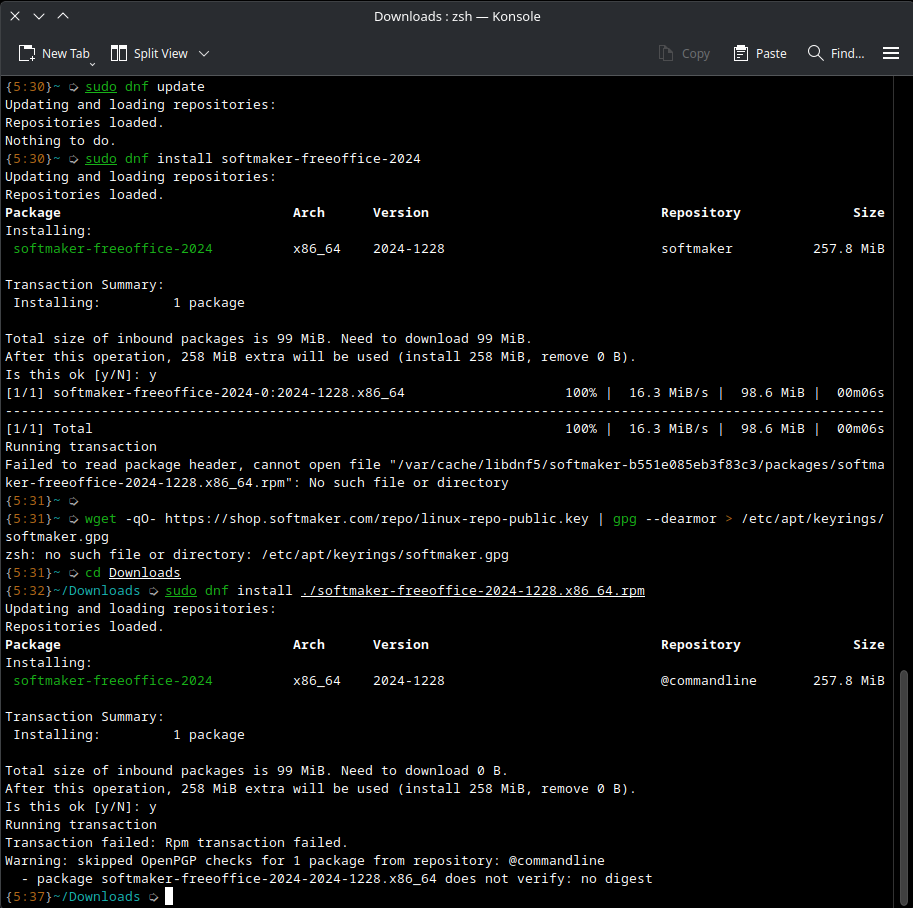Click the cursor at the last prompt

169,897
